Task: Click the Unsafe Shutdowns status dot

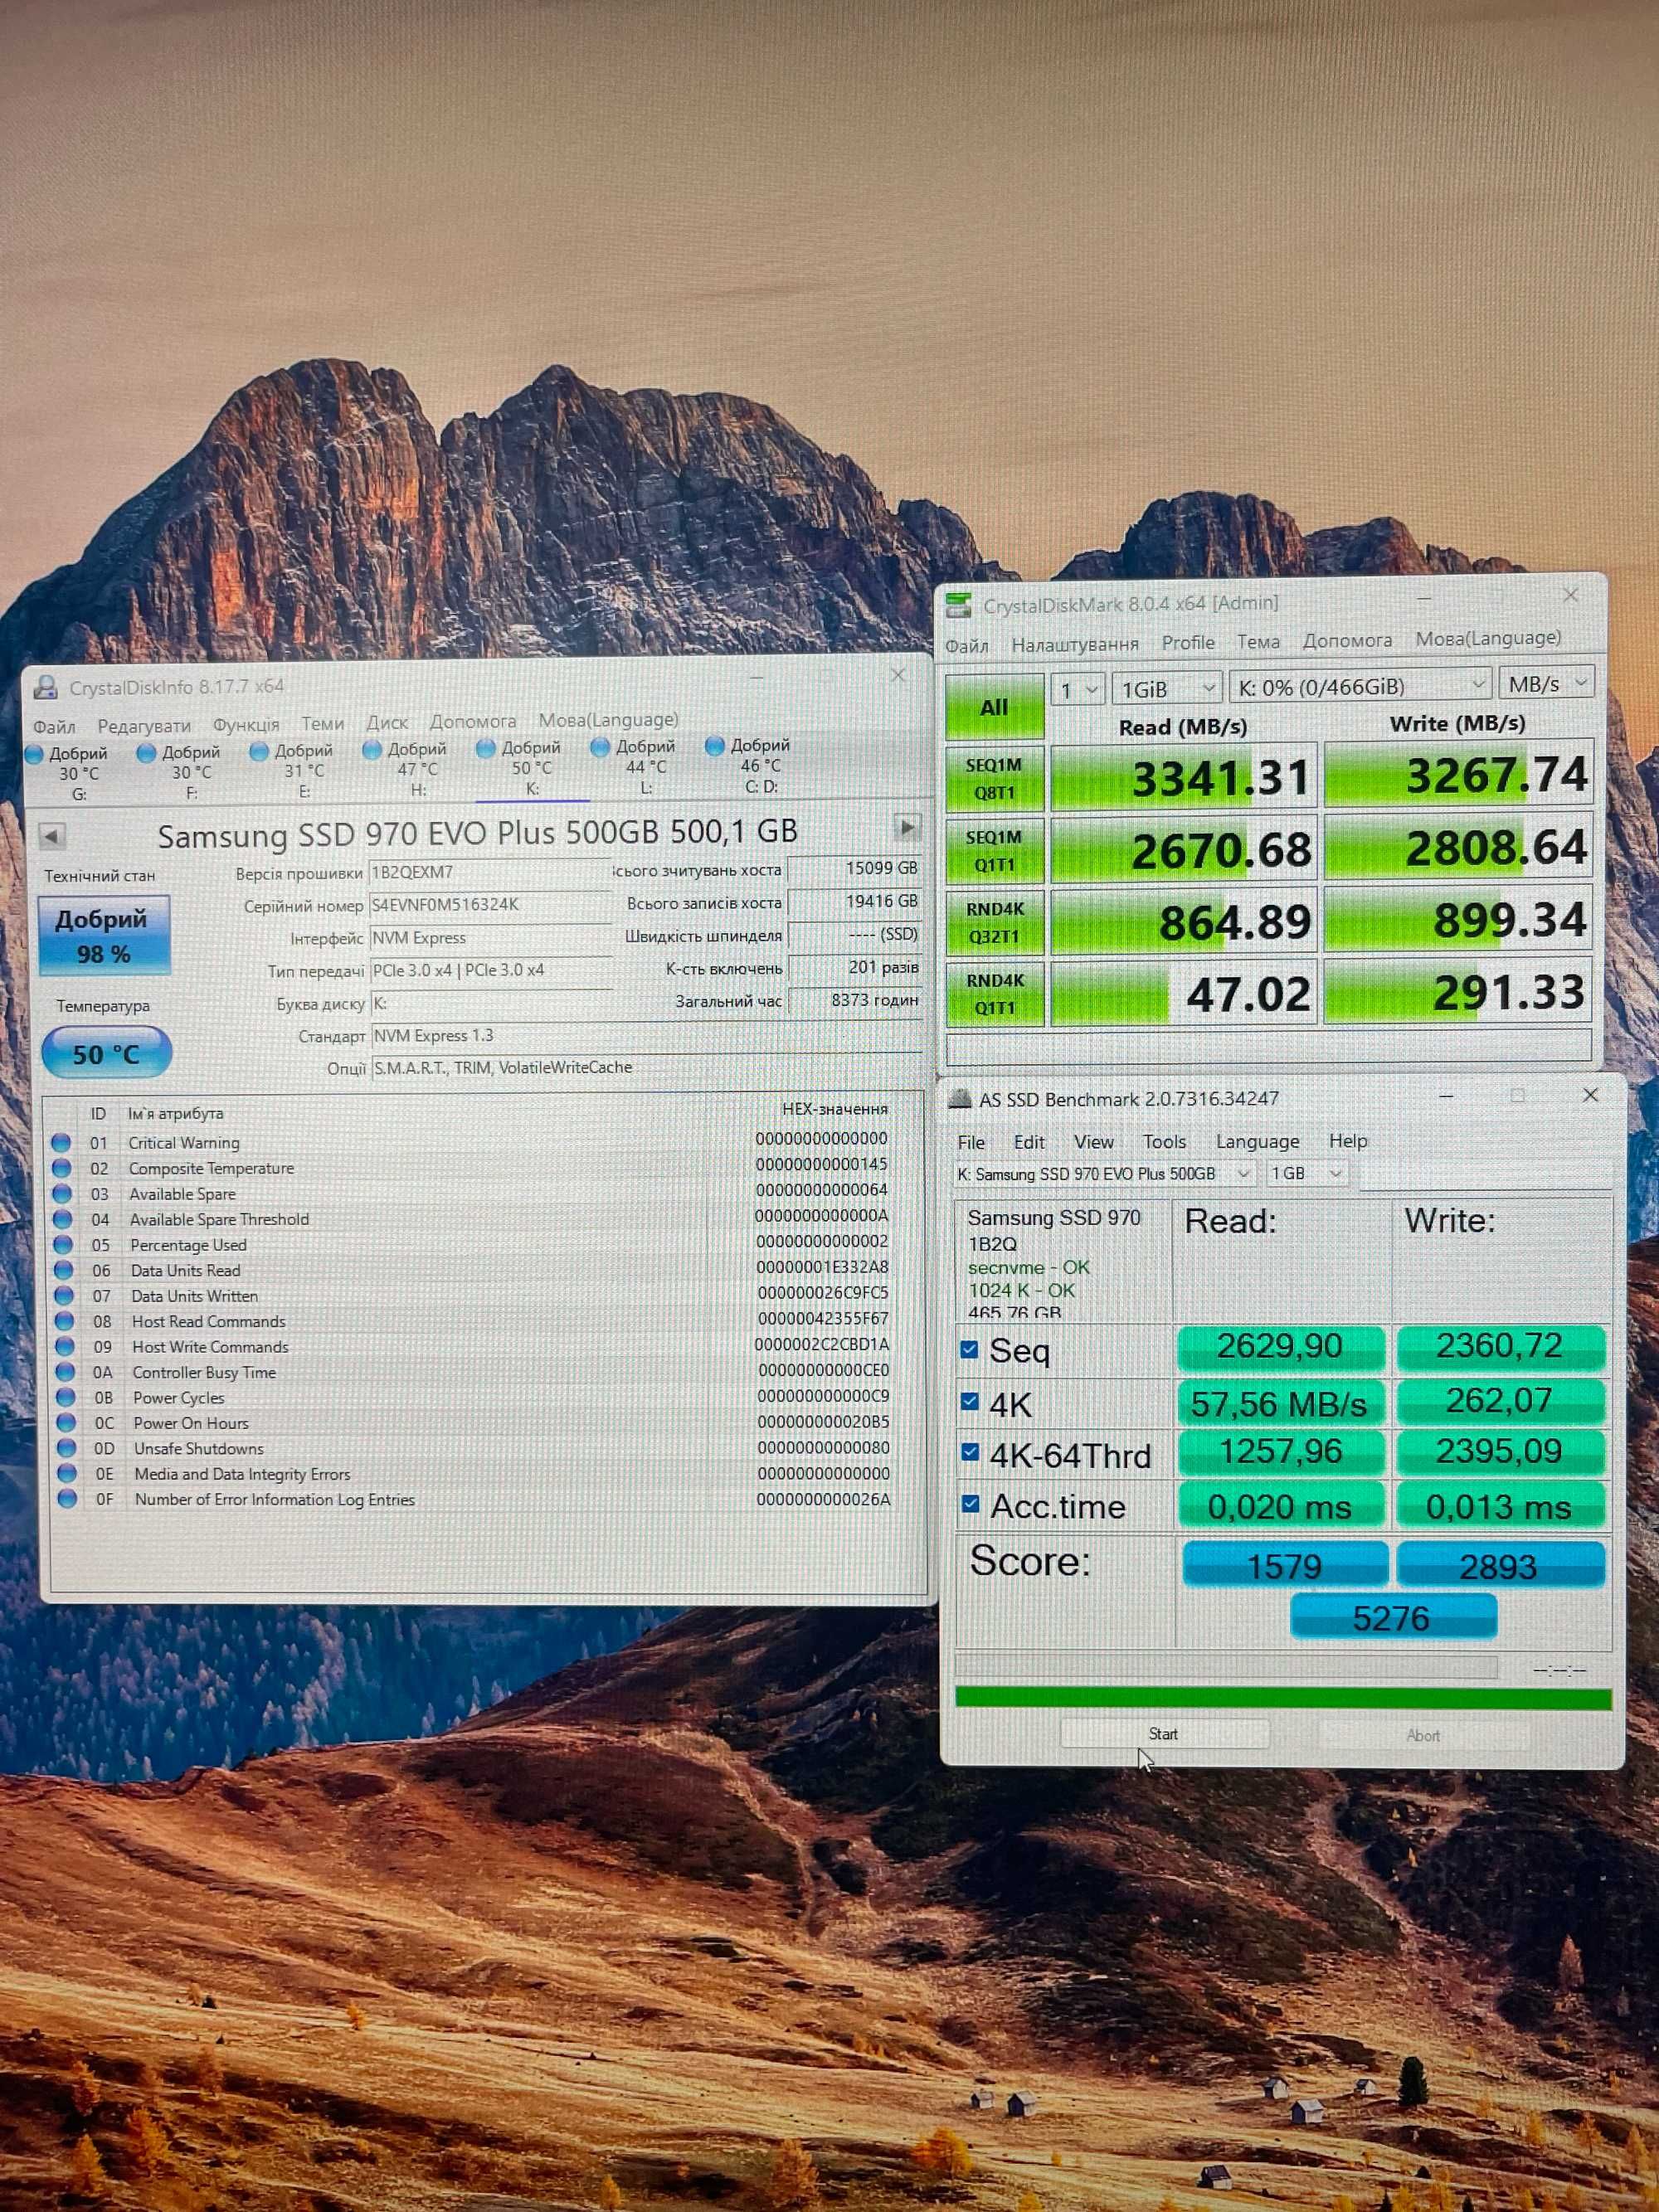Action: point(66,1448)
